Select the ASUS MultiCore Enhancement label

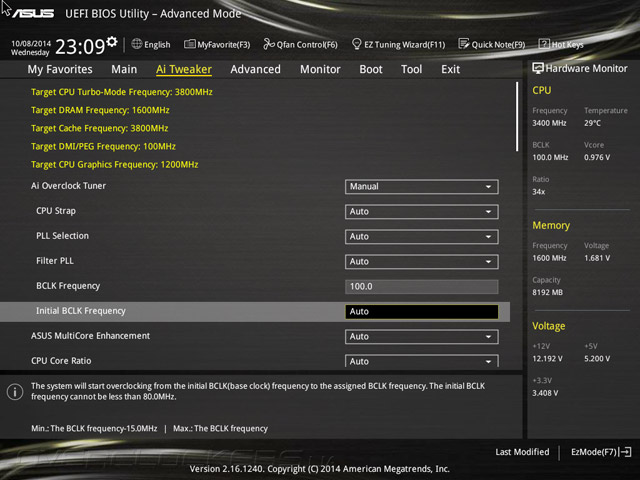tap(90, 336)
